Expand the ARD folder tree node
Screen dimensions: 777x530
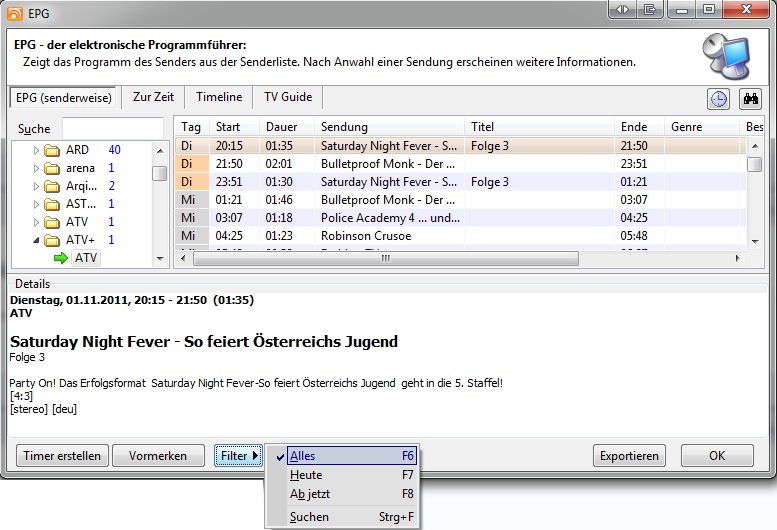(x=37, y=151)
